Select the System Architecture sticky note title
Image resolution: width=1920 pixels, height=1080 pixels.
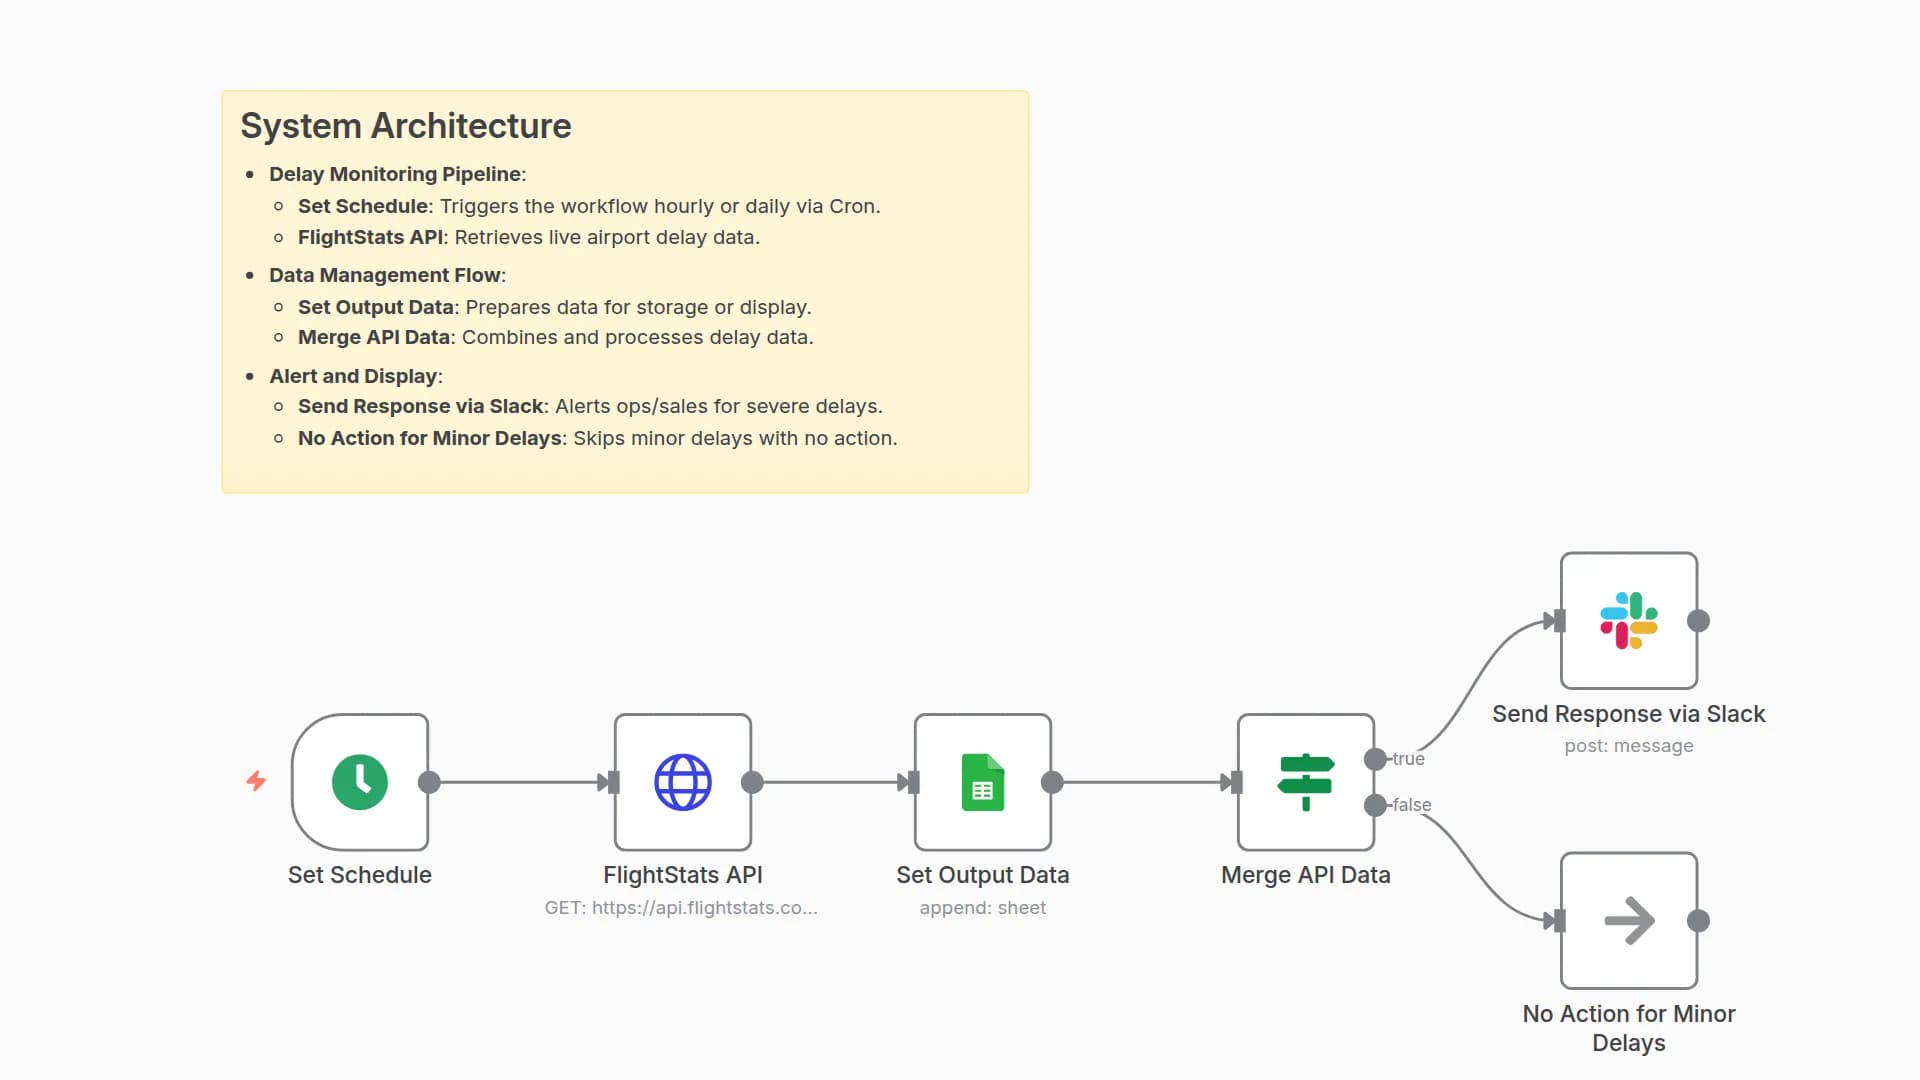(x=406, y=126)
